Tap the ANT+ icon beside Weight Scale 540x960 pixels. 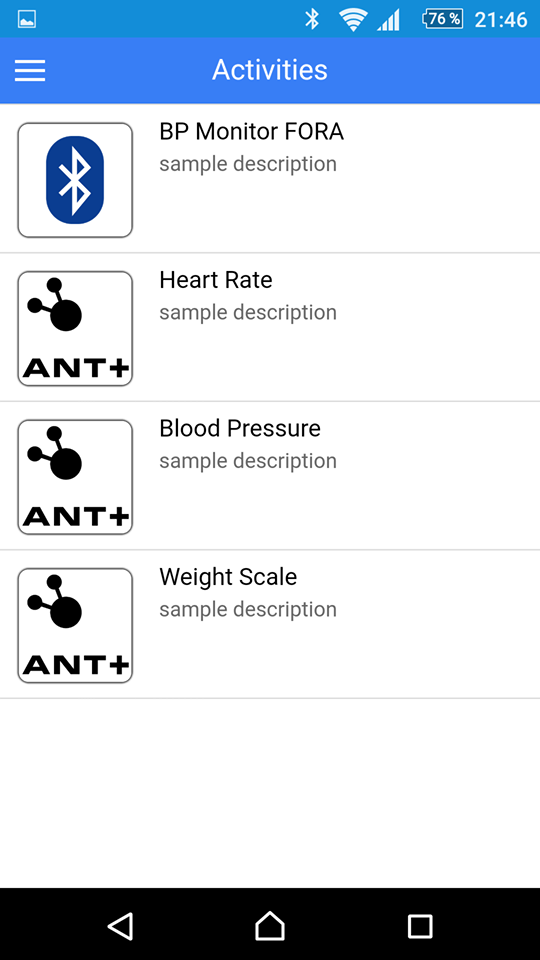pos(75,626)
